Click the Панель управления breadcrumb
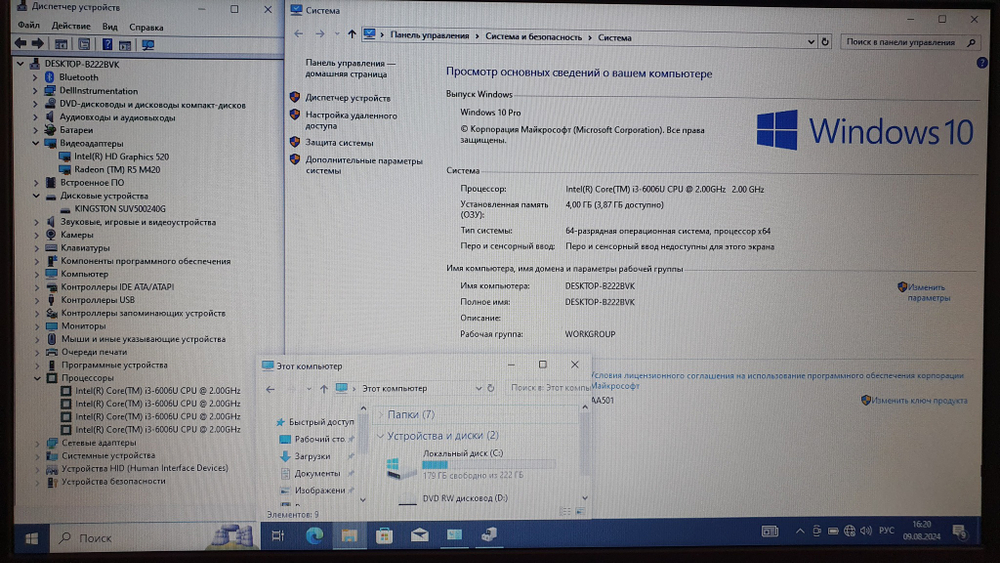Viewport: 1000px width, 563px height. coord(429,36)
